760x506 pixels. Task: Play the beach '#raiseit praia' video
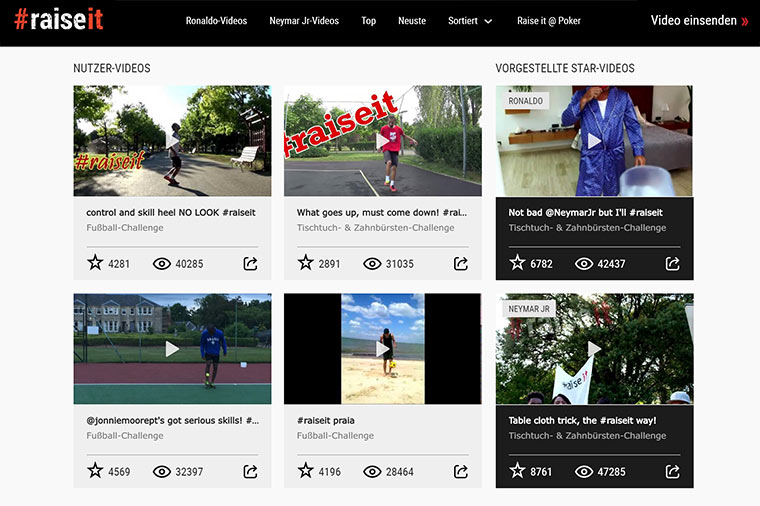coord(383,348)
